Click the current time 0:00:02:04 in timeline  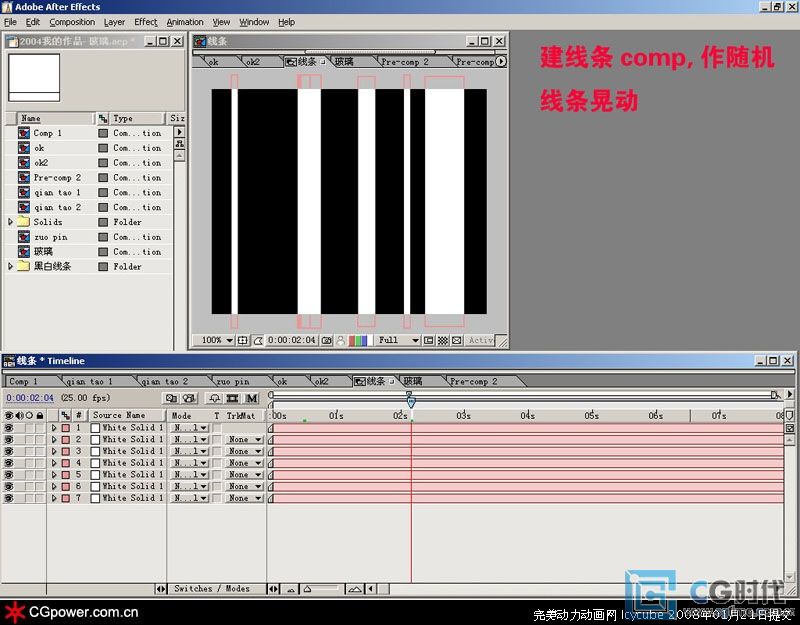[30, 398]
